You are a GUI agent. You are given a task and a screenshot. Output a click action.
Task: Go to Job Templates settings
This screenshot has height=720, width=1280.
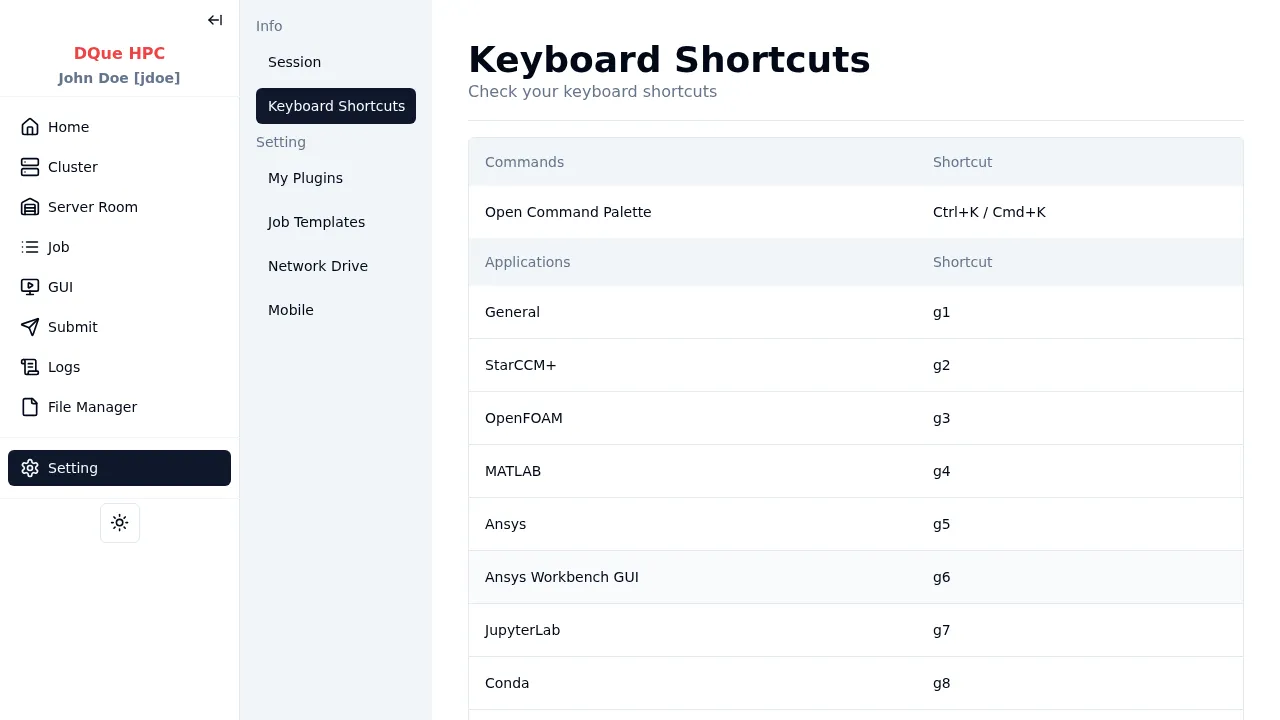tap(316, 222)
